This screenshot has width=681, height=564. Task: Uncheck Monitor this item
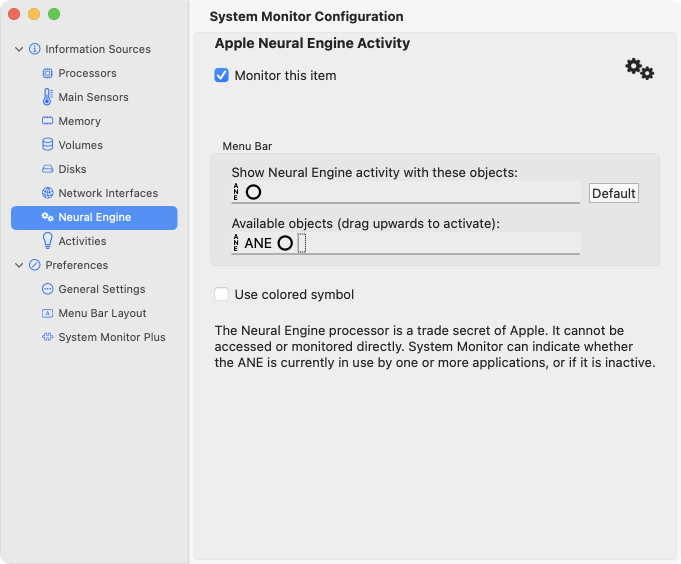click(221, 75)
